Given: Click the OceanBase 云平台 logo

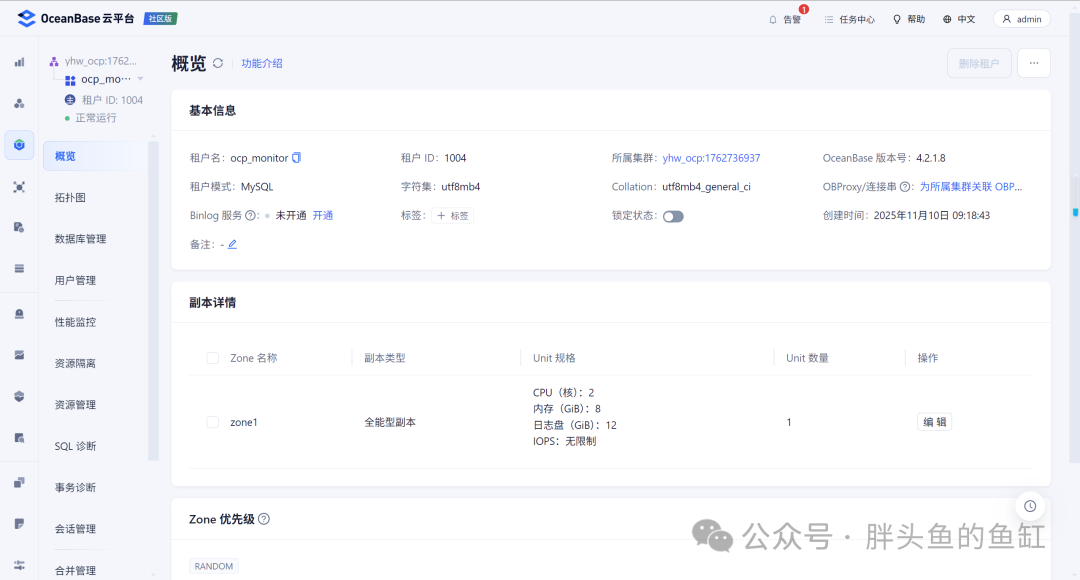Looking at the screenshot, I should click(x=76, y=19).
